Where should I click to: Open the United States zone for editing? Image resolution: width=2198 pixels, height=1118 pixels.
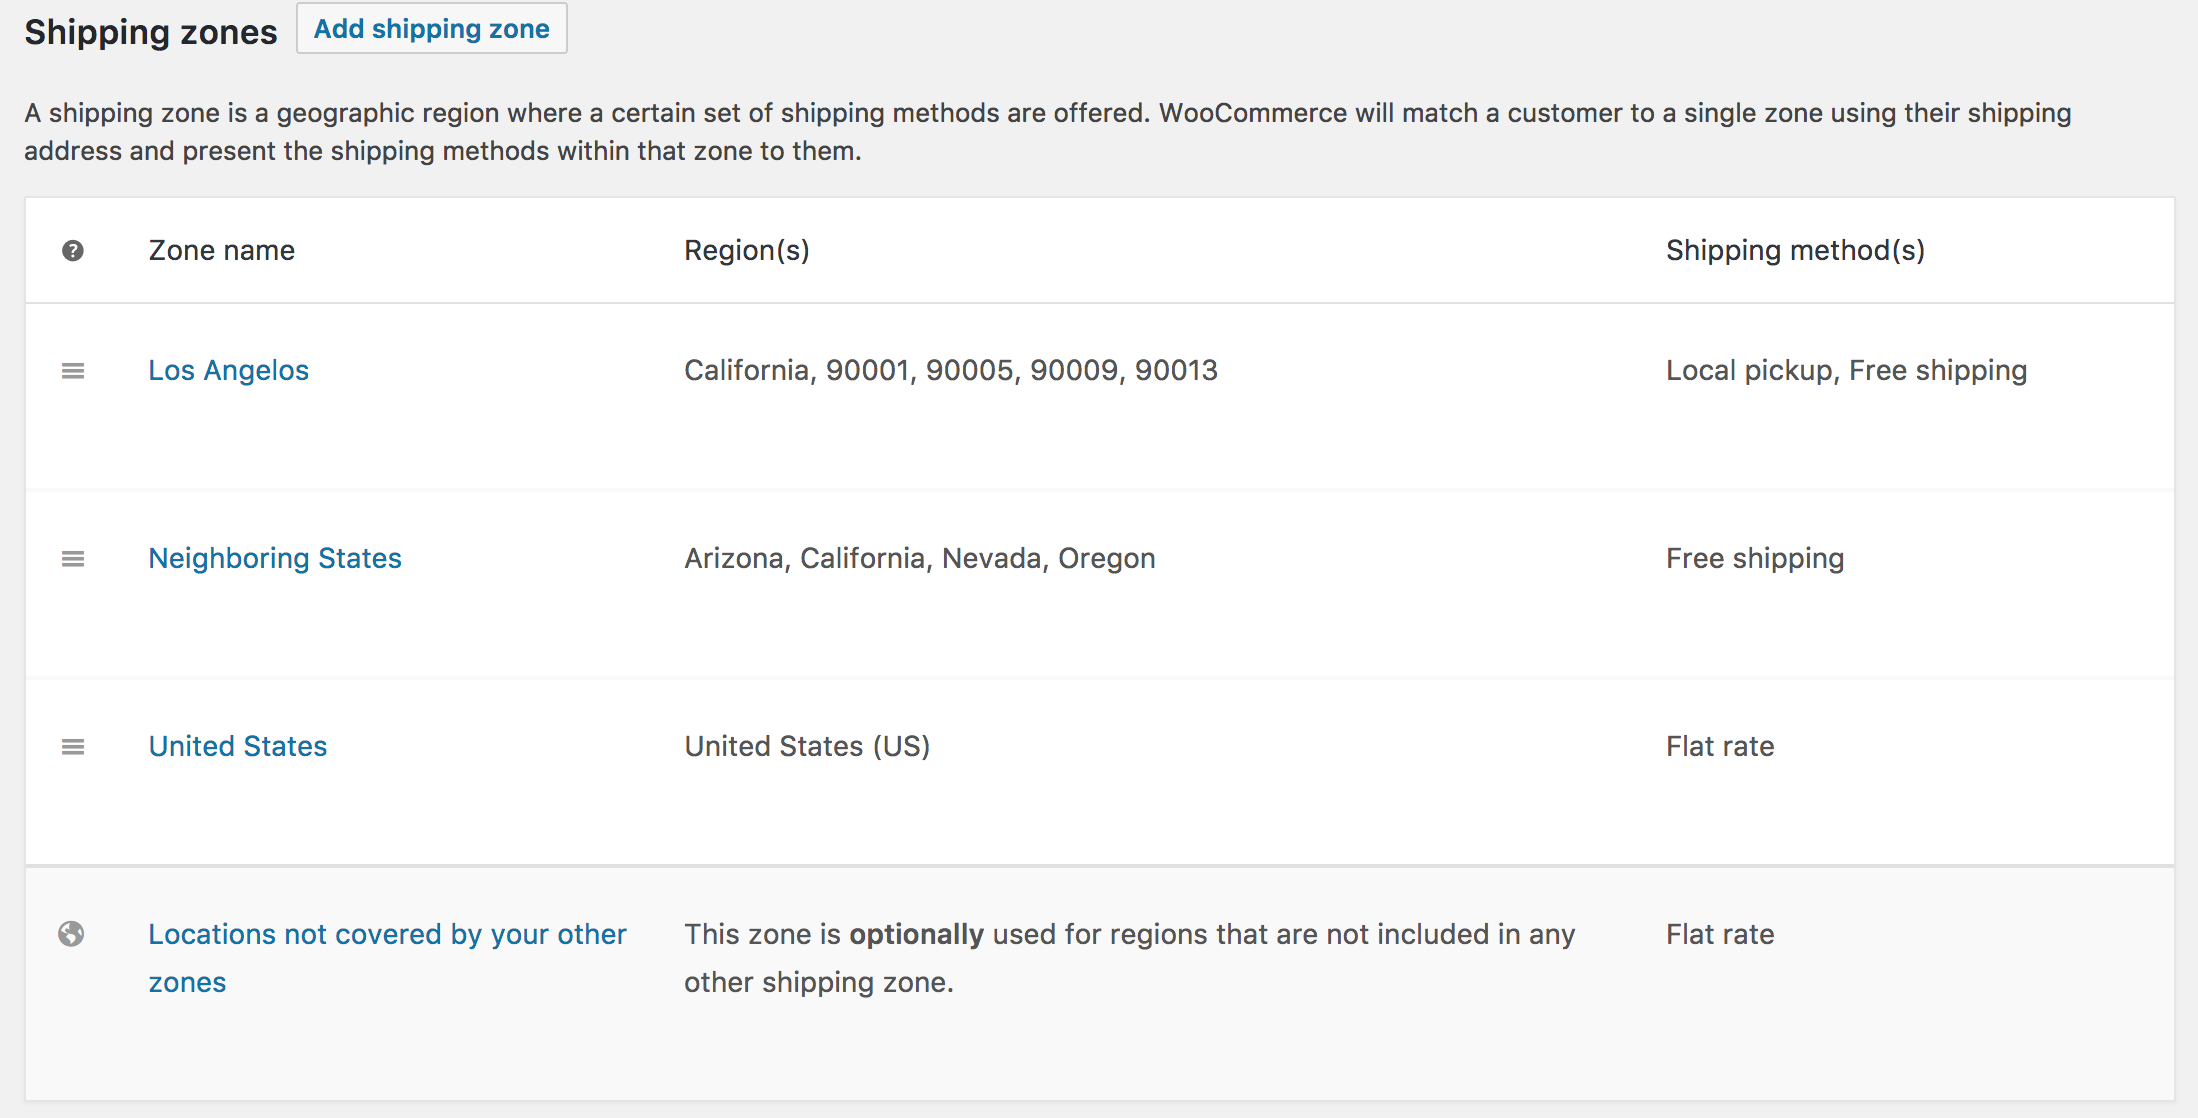[237, 746]
